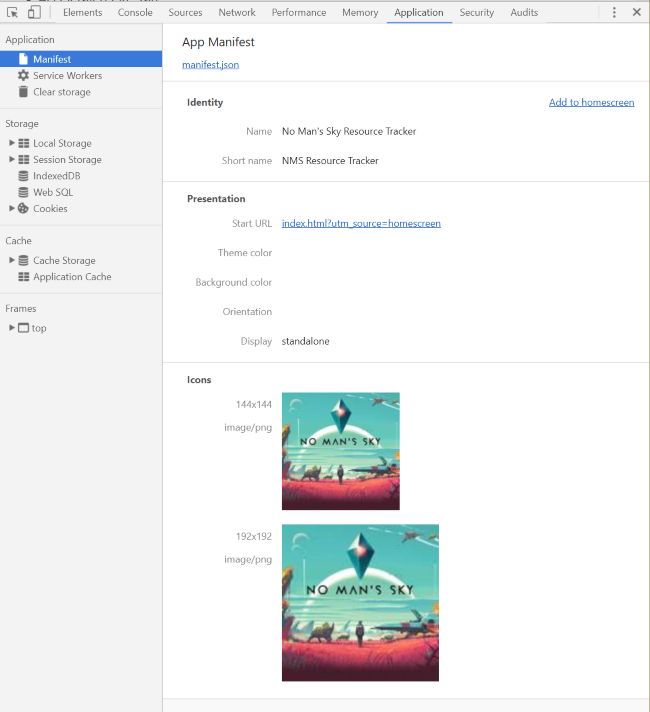Click the 144x144 size label
This screenshot has width=650, height=712.
[x=253, y=405]
